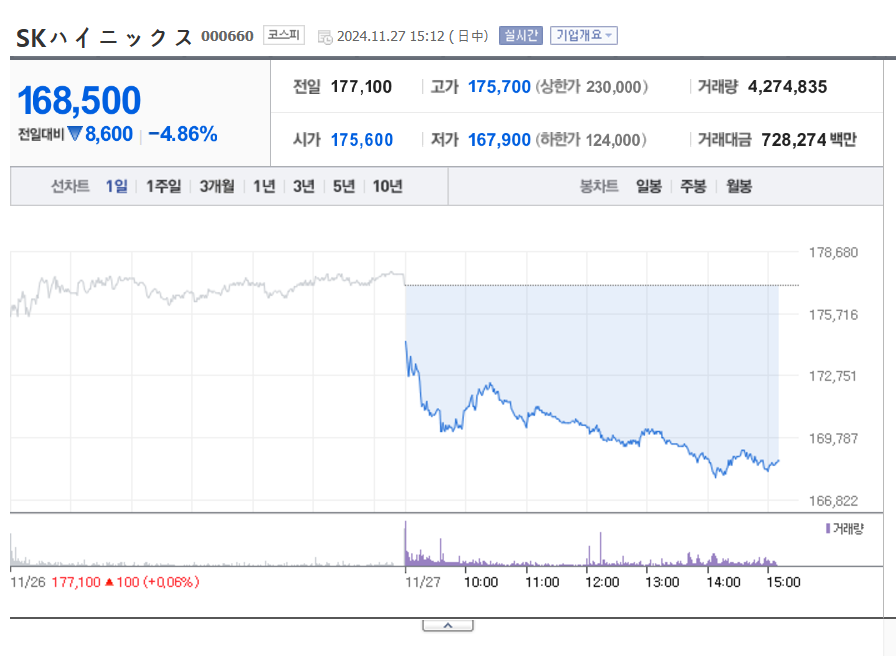The width and height of the screenshot is (896, 656).
Task: Click the down triangle price-change icon
Action: tap(75, 134)
